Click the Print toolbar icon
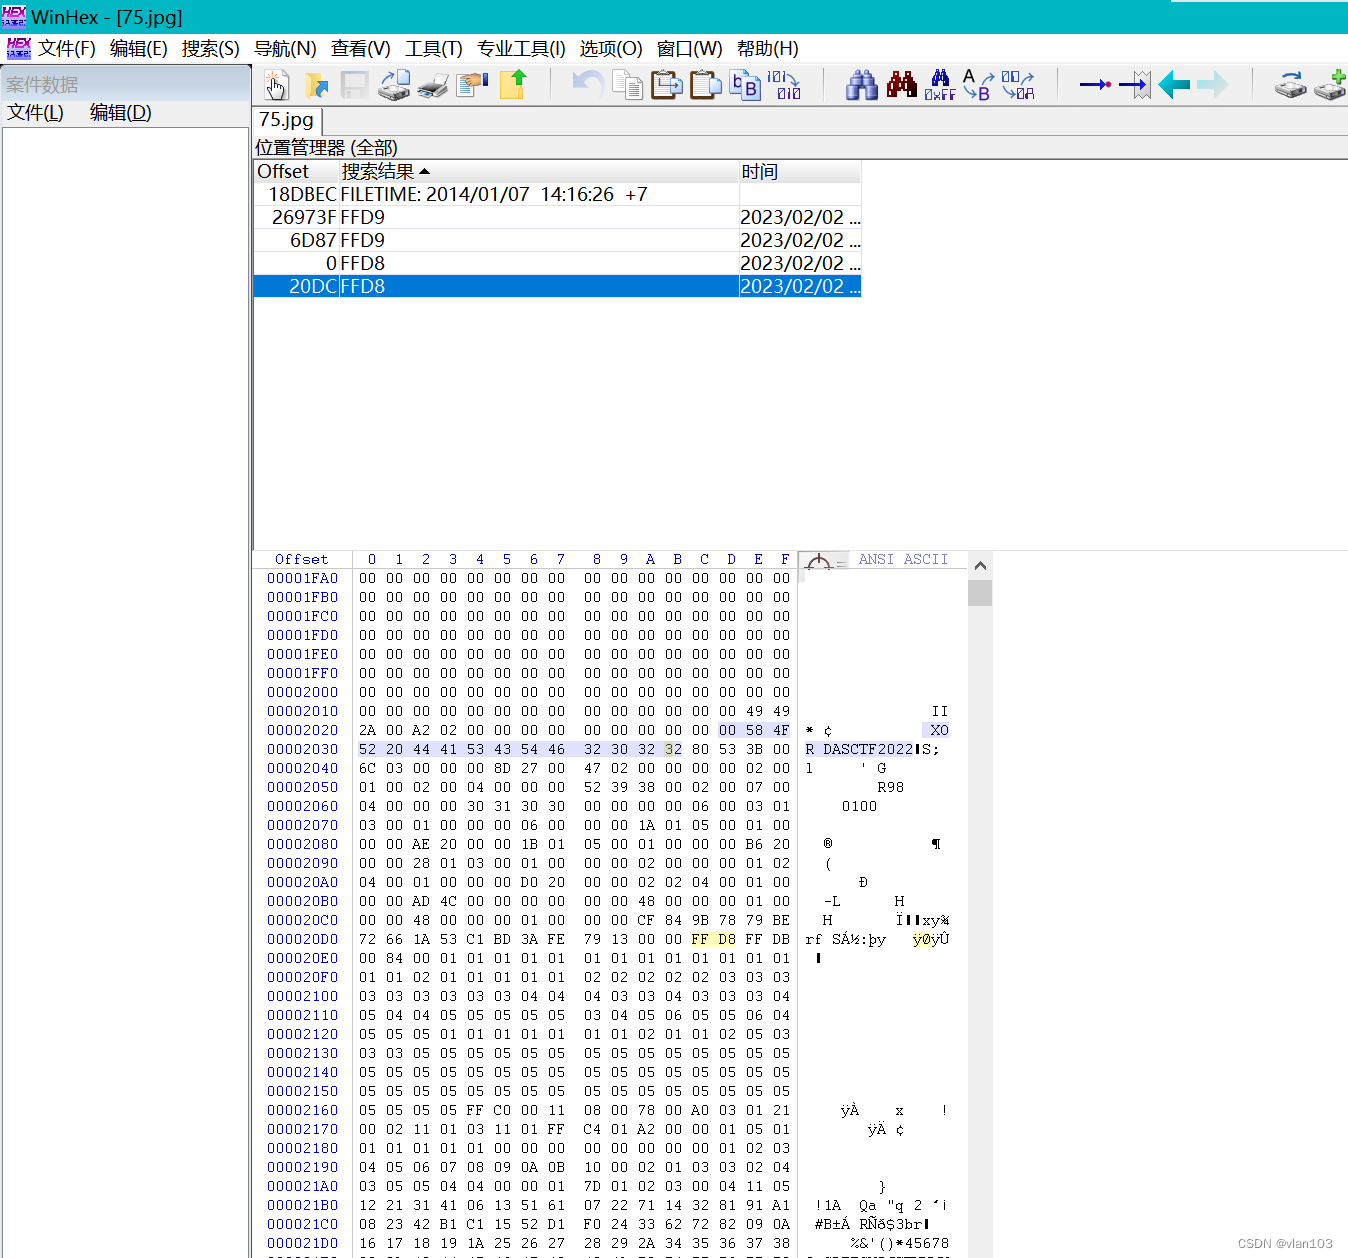The height and width of the screenshot is (1258, 1348). [433, 85]
